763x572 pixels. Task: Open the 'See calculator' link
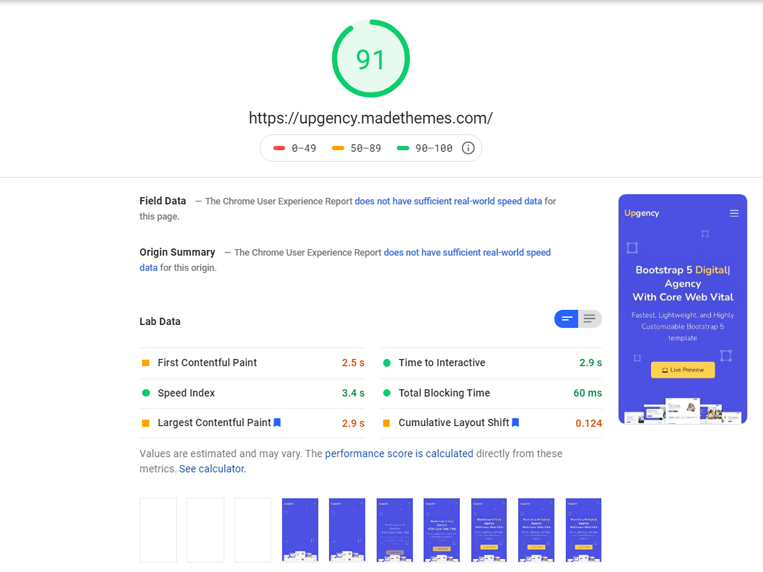pos(212,469)
